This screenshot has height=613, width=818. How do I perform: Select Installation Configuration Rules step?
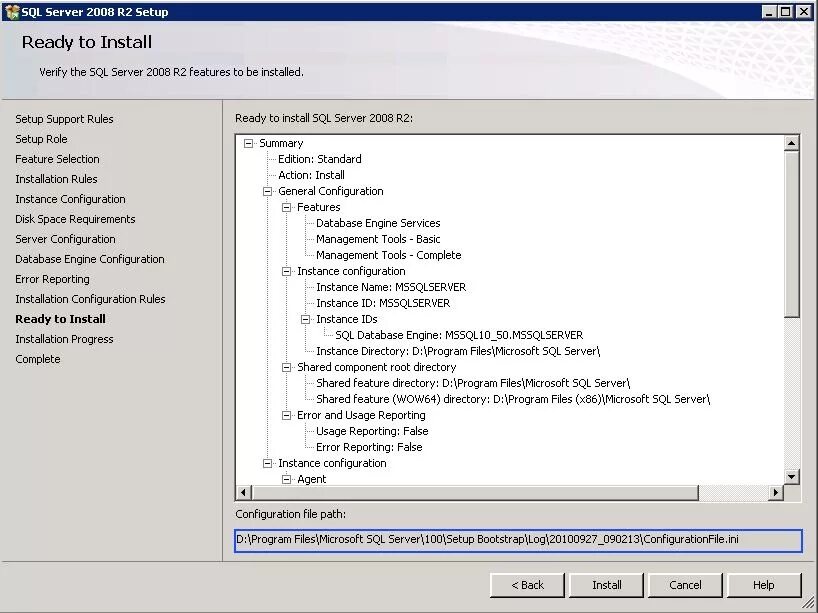tap(90, 299)
